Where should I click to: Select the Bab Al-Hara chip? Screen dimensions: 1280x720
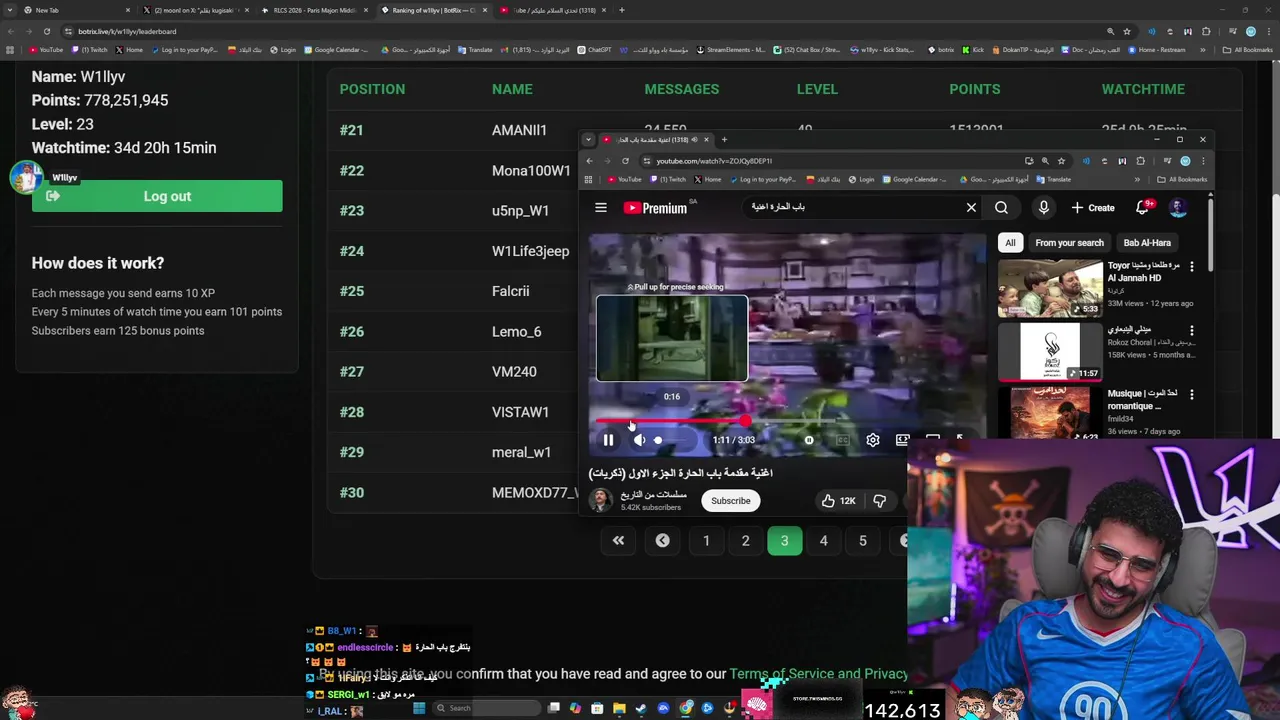click(1147, 243)
